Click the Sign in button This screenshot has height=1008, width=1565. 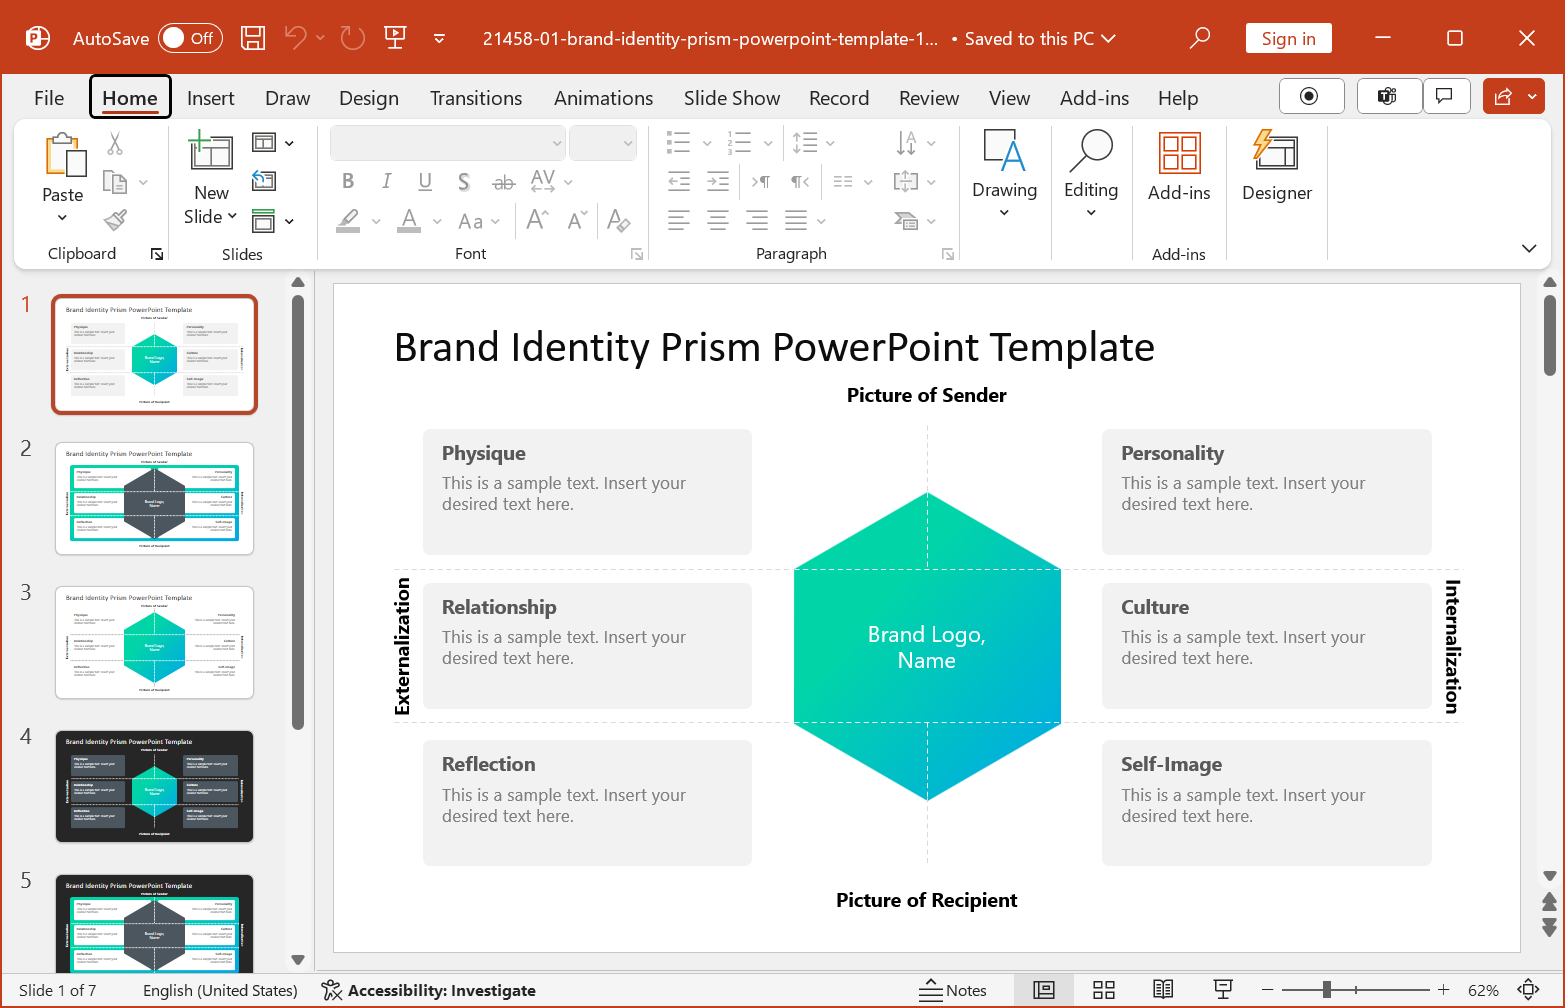[x=1288, y=37]
